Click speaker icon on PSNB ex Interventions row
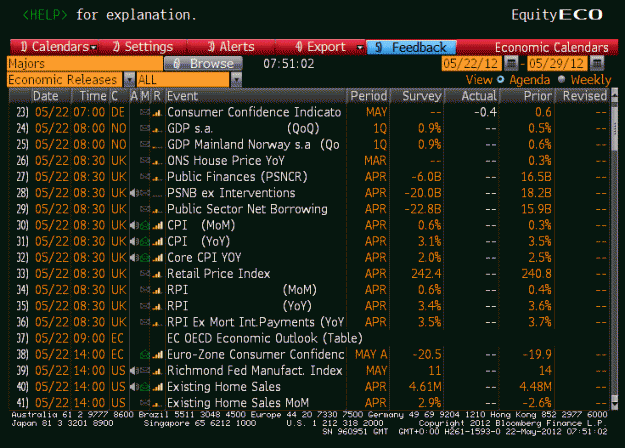The image size is (625, 448). pos(134,193)
